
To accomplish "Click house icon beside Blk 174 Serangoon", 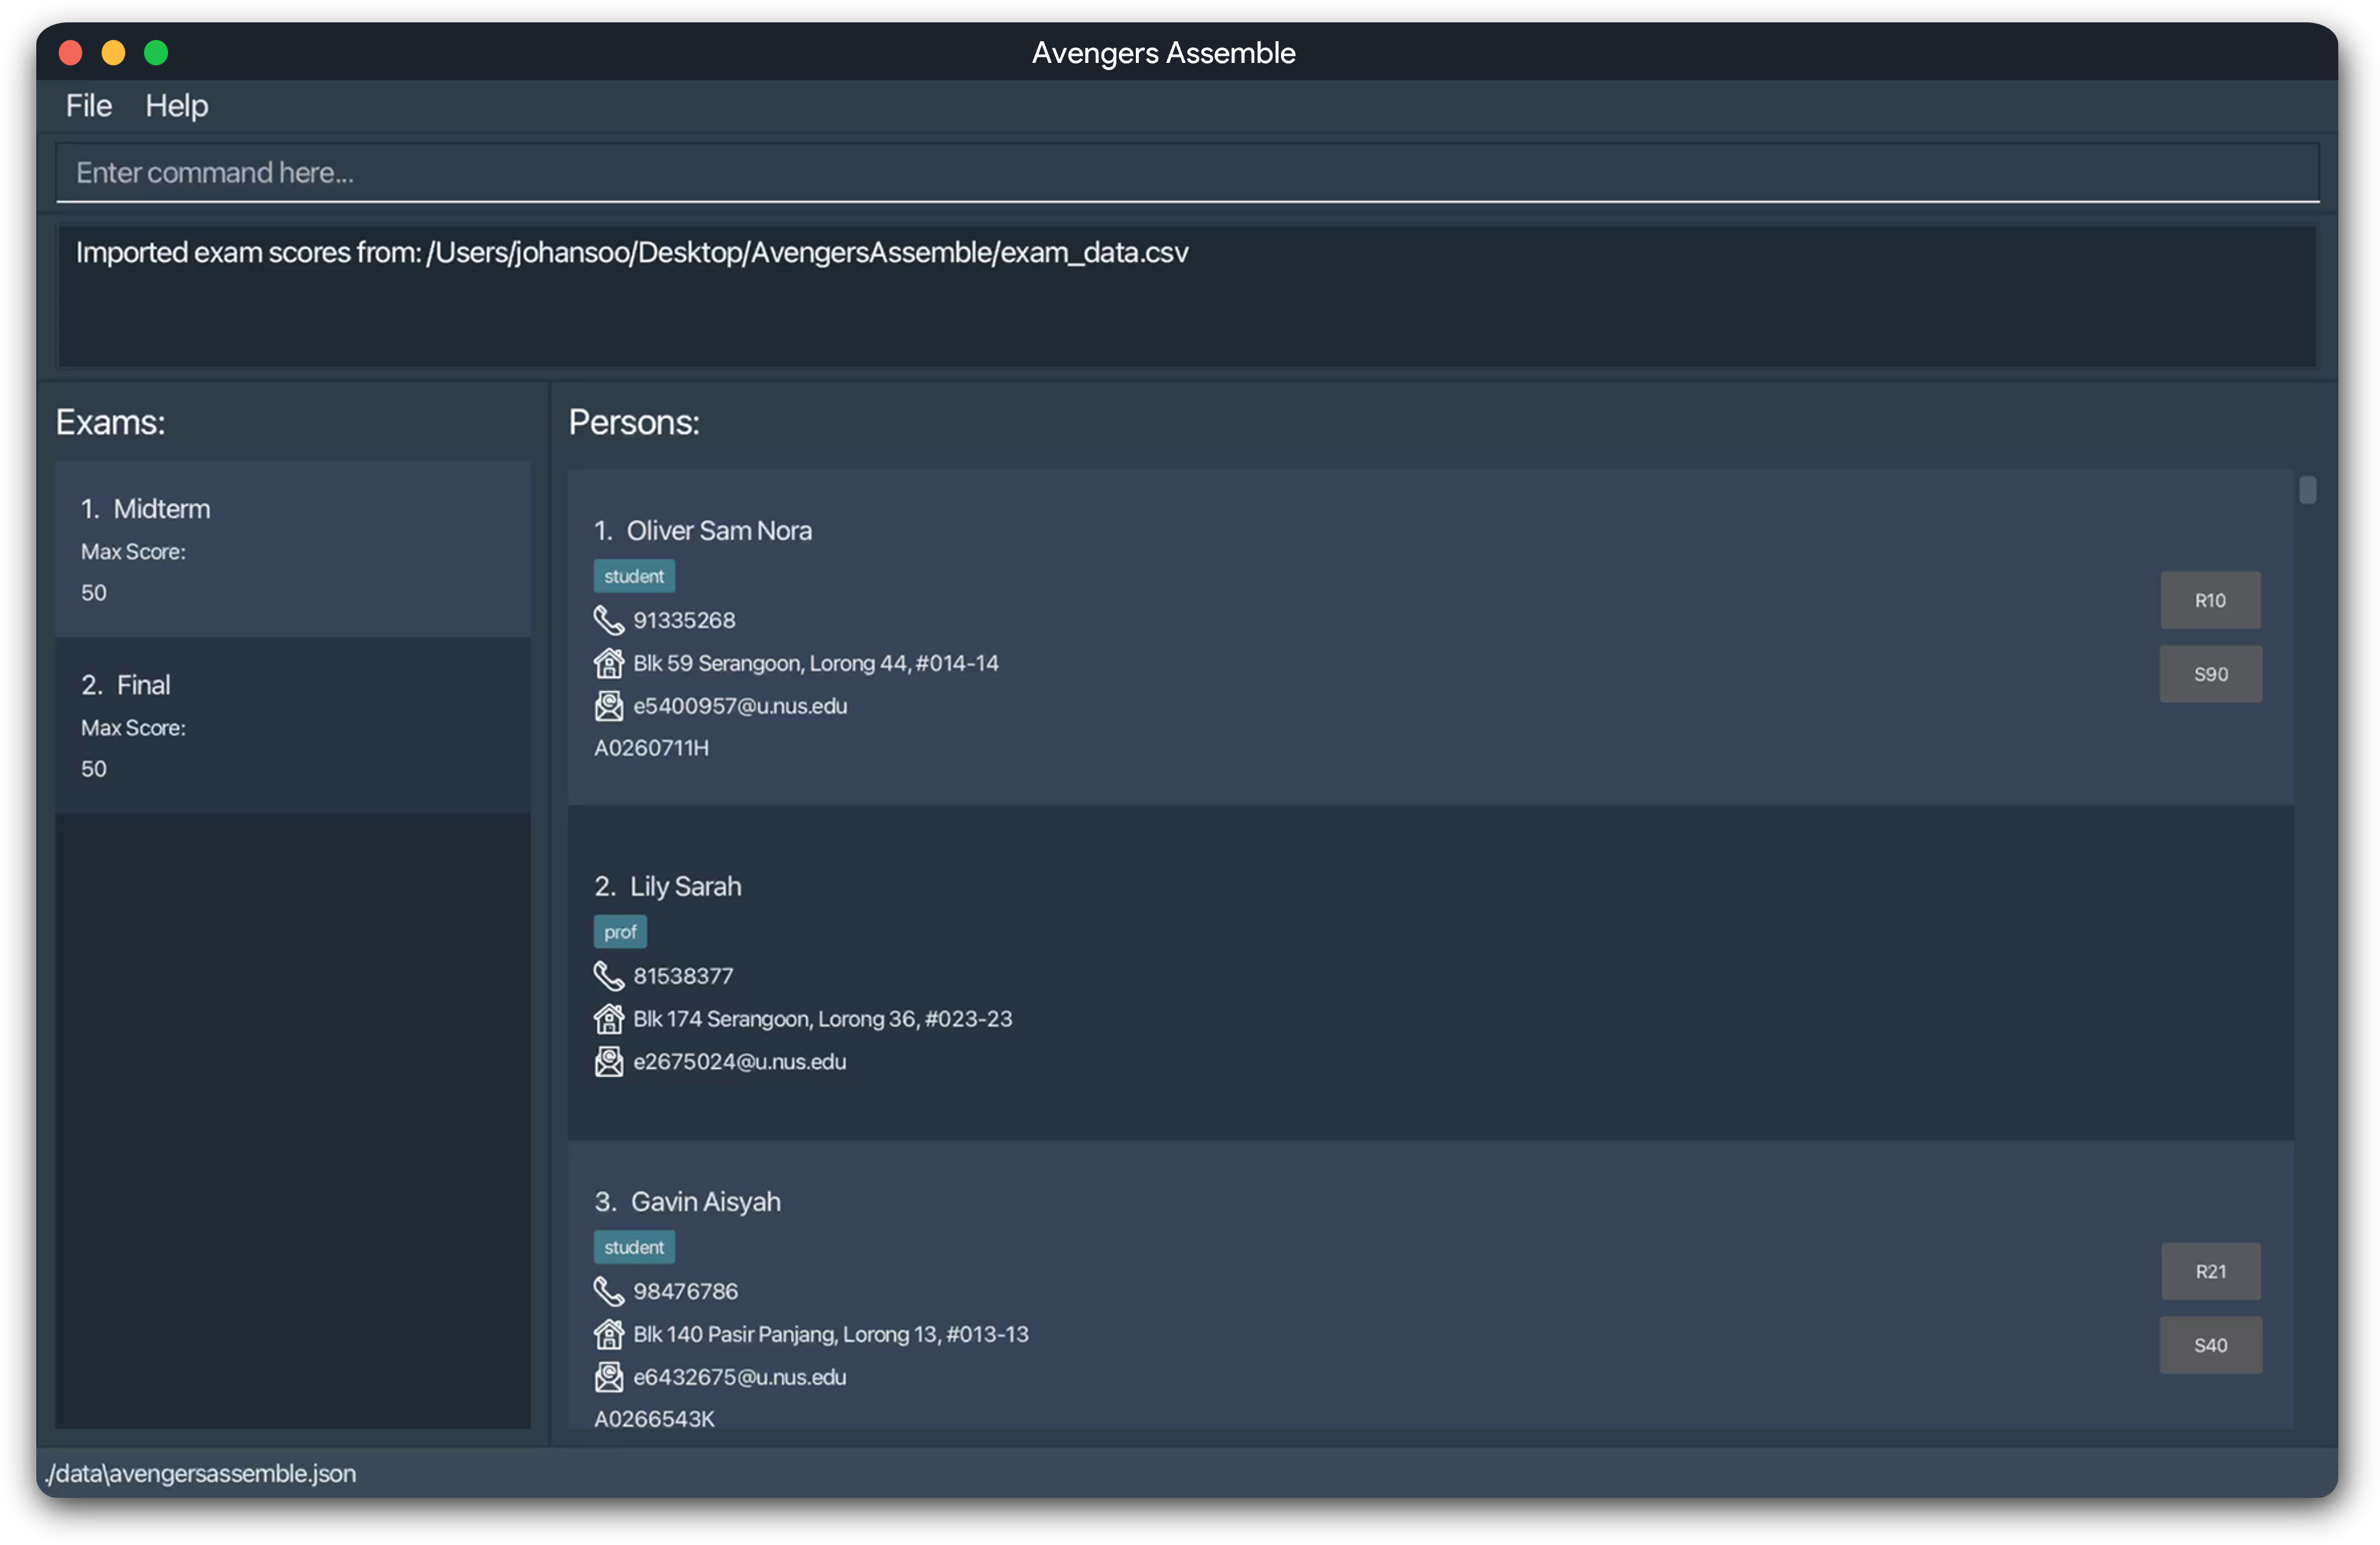I will coord(608,1019).
